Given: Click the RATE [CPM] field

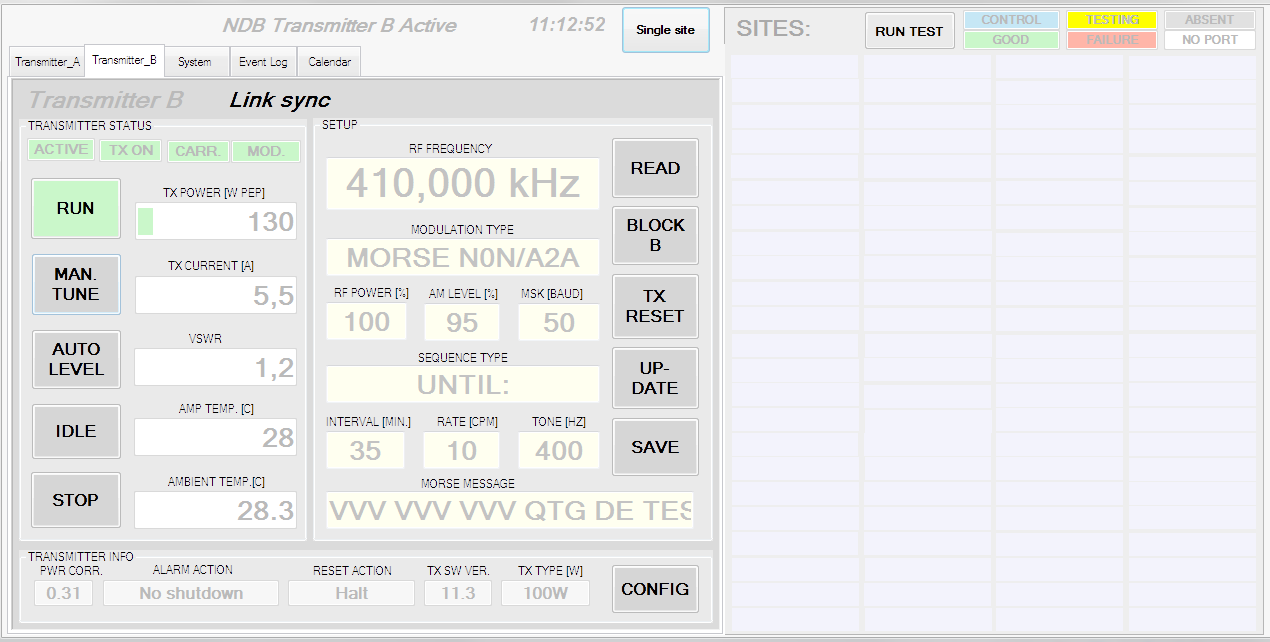Looking at the screenshot, I should [x=462, y=450].
